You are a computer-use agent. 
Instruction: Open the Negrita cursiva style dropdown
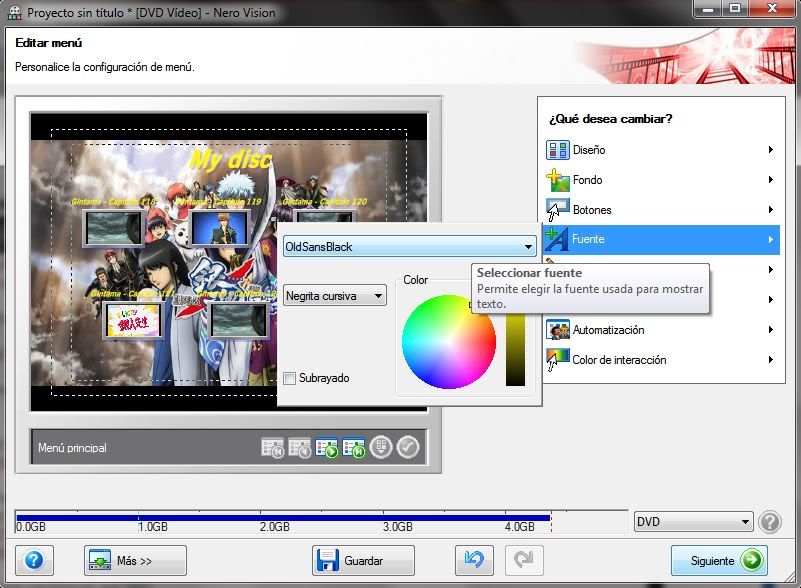[x=335, y=296]
